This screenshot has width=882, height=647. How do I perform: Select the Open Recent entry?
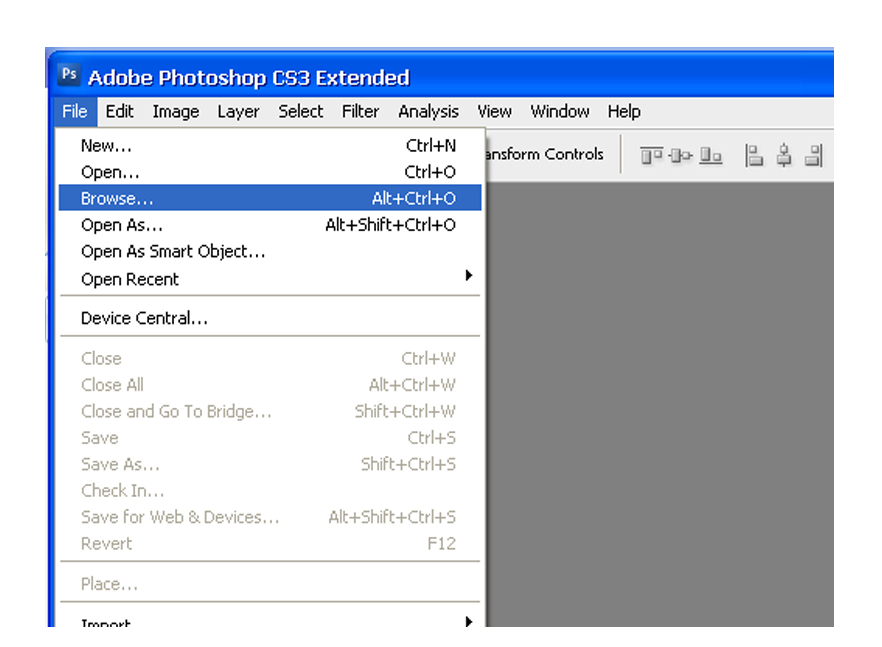270,279
